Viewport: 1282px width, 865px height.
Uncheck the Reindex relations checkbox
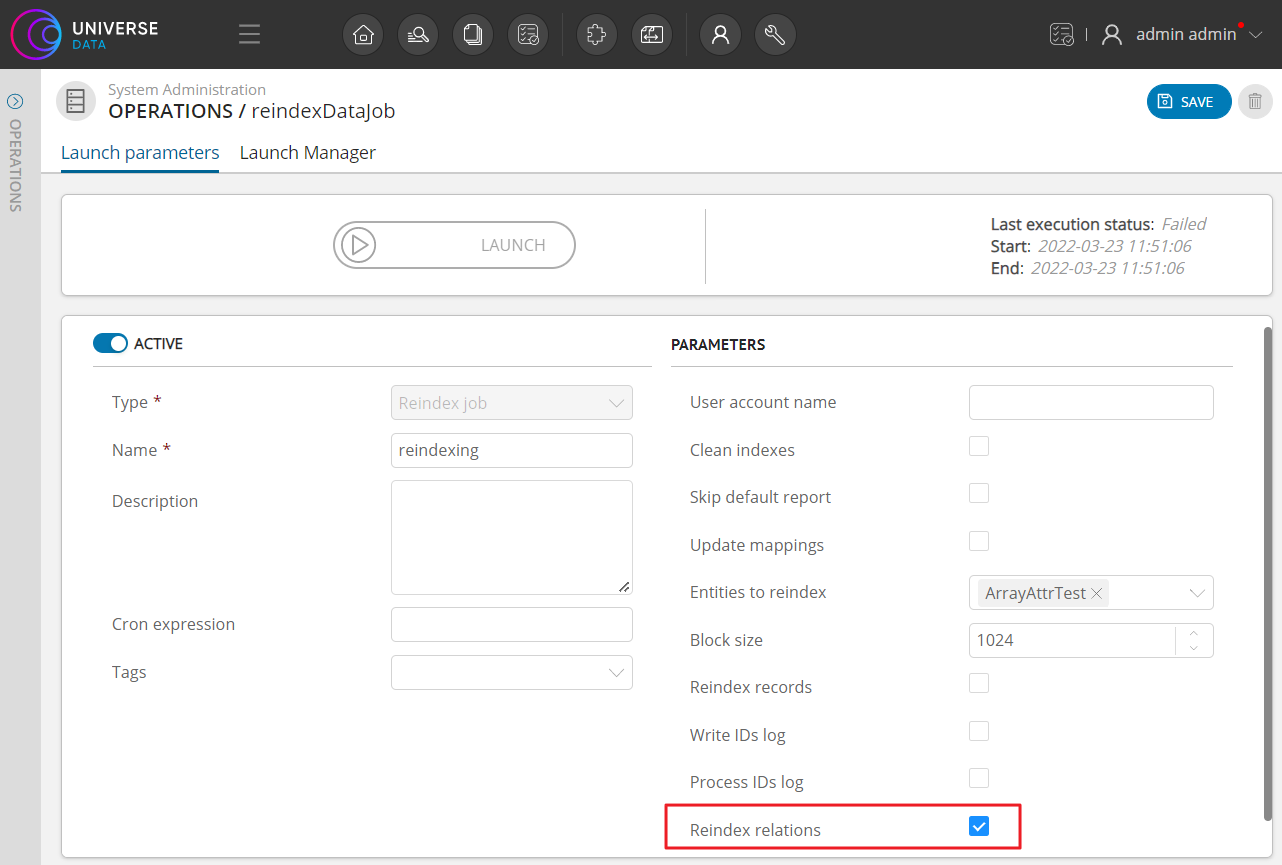(x=979, y=826)
